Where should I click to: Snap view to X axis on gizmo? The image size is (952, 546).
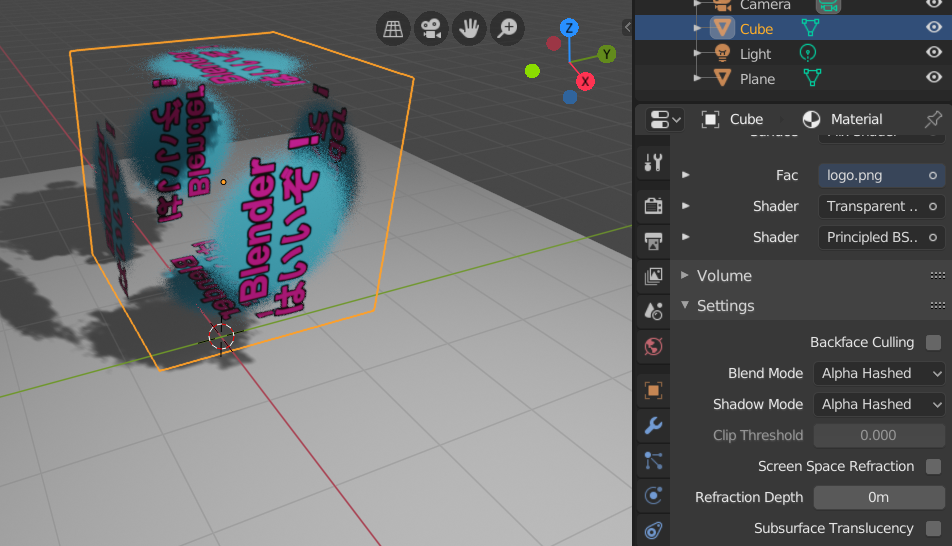585,81
